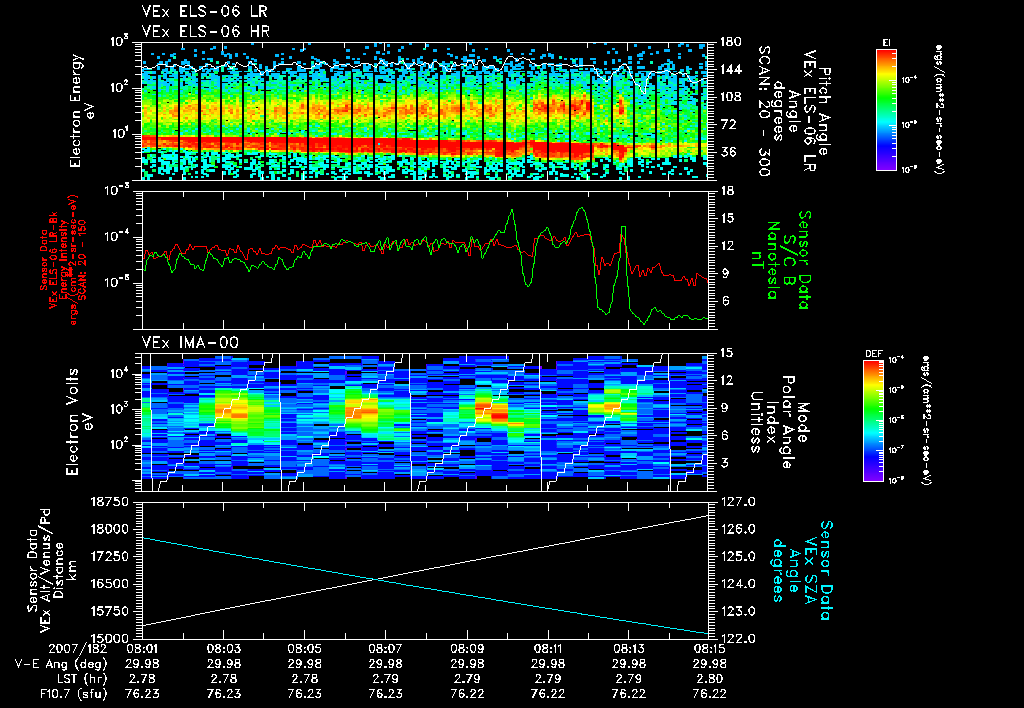Click the '16500' distance axis tick

[110, 584]
